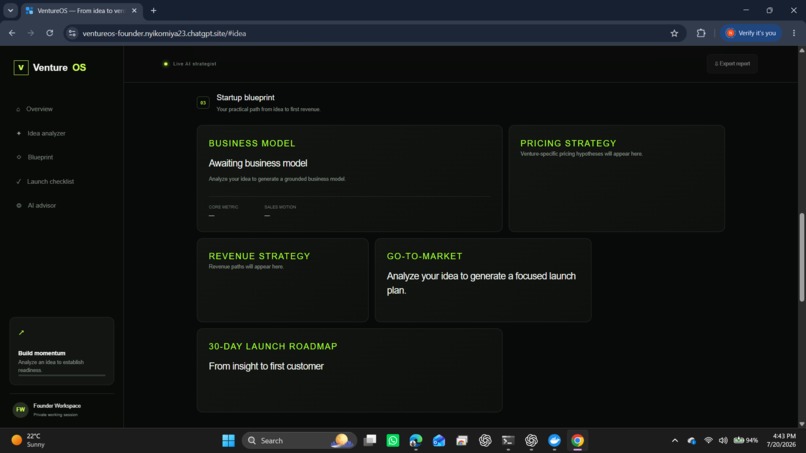806x453 pixels.
Task: Click the Overview circle icon
Action: click(x=19, y=110)
